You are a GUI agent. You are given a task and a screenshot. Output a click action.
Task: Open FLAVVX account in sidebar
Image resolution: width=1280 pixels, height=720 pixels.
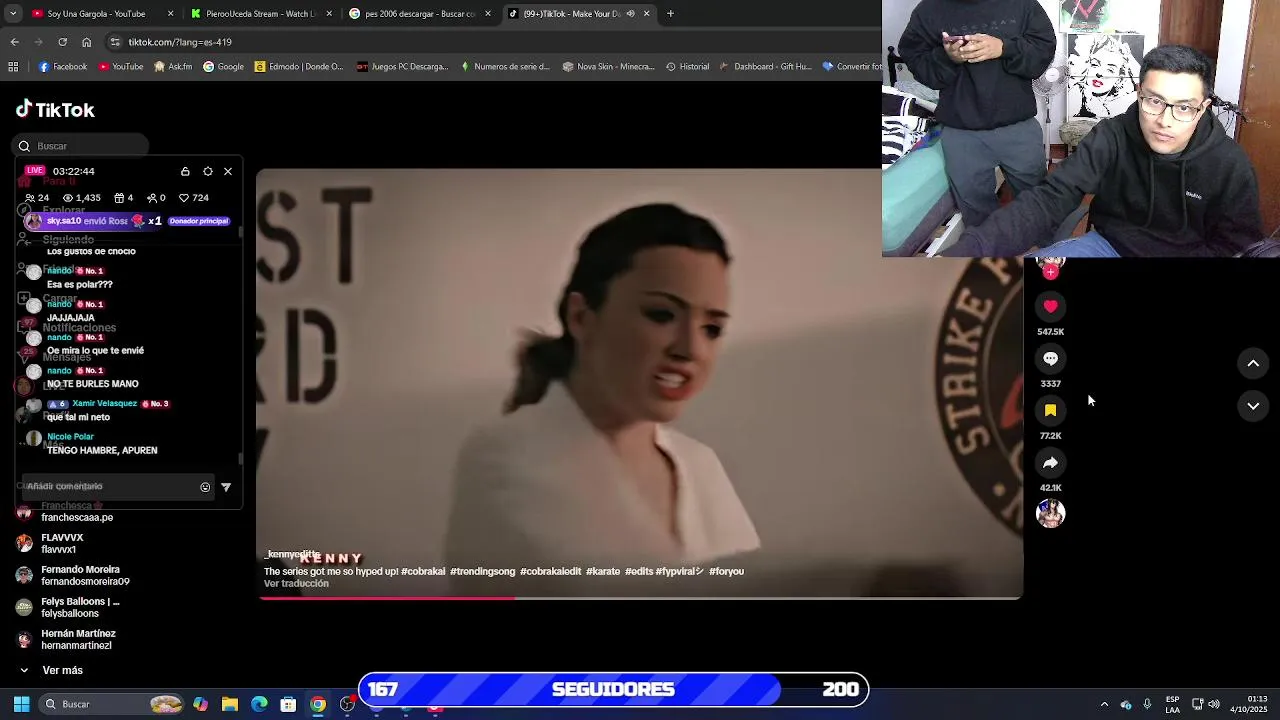click(60, 544)
